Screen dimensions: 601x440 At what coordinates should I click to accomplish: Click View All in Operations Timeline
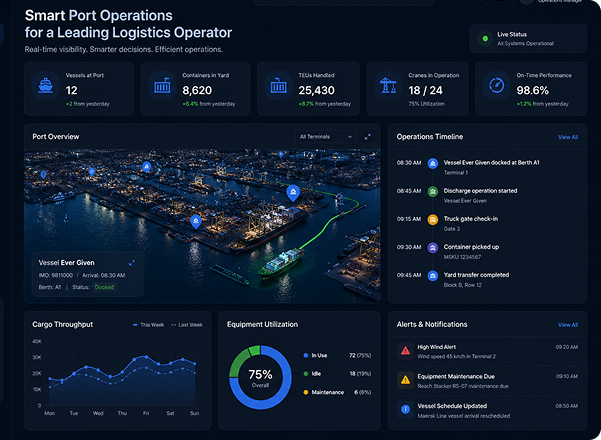(x=568, y=137)
